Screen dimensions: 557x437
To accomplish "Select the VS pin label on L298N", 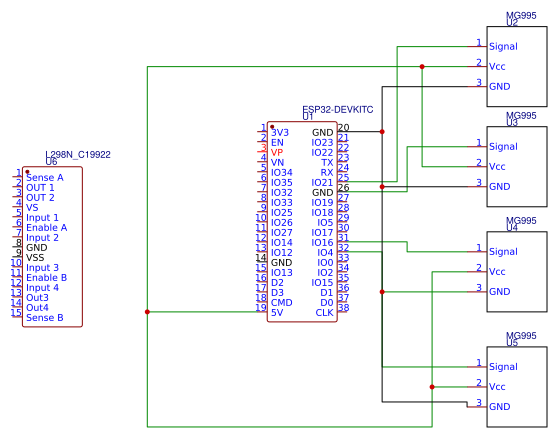I will (x=32, y=207).
